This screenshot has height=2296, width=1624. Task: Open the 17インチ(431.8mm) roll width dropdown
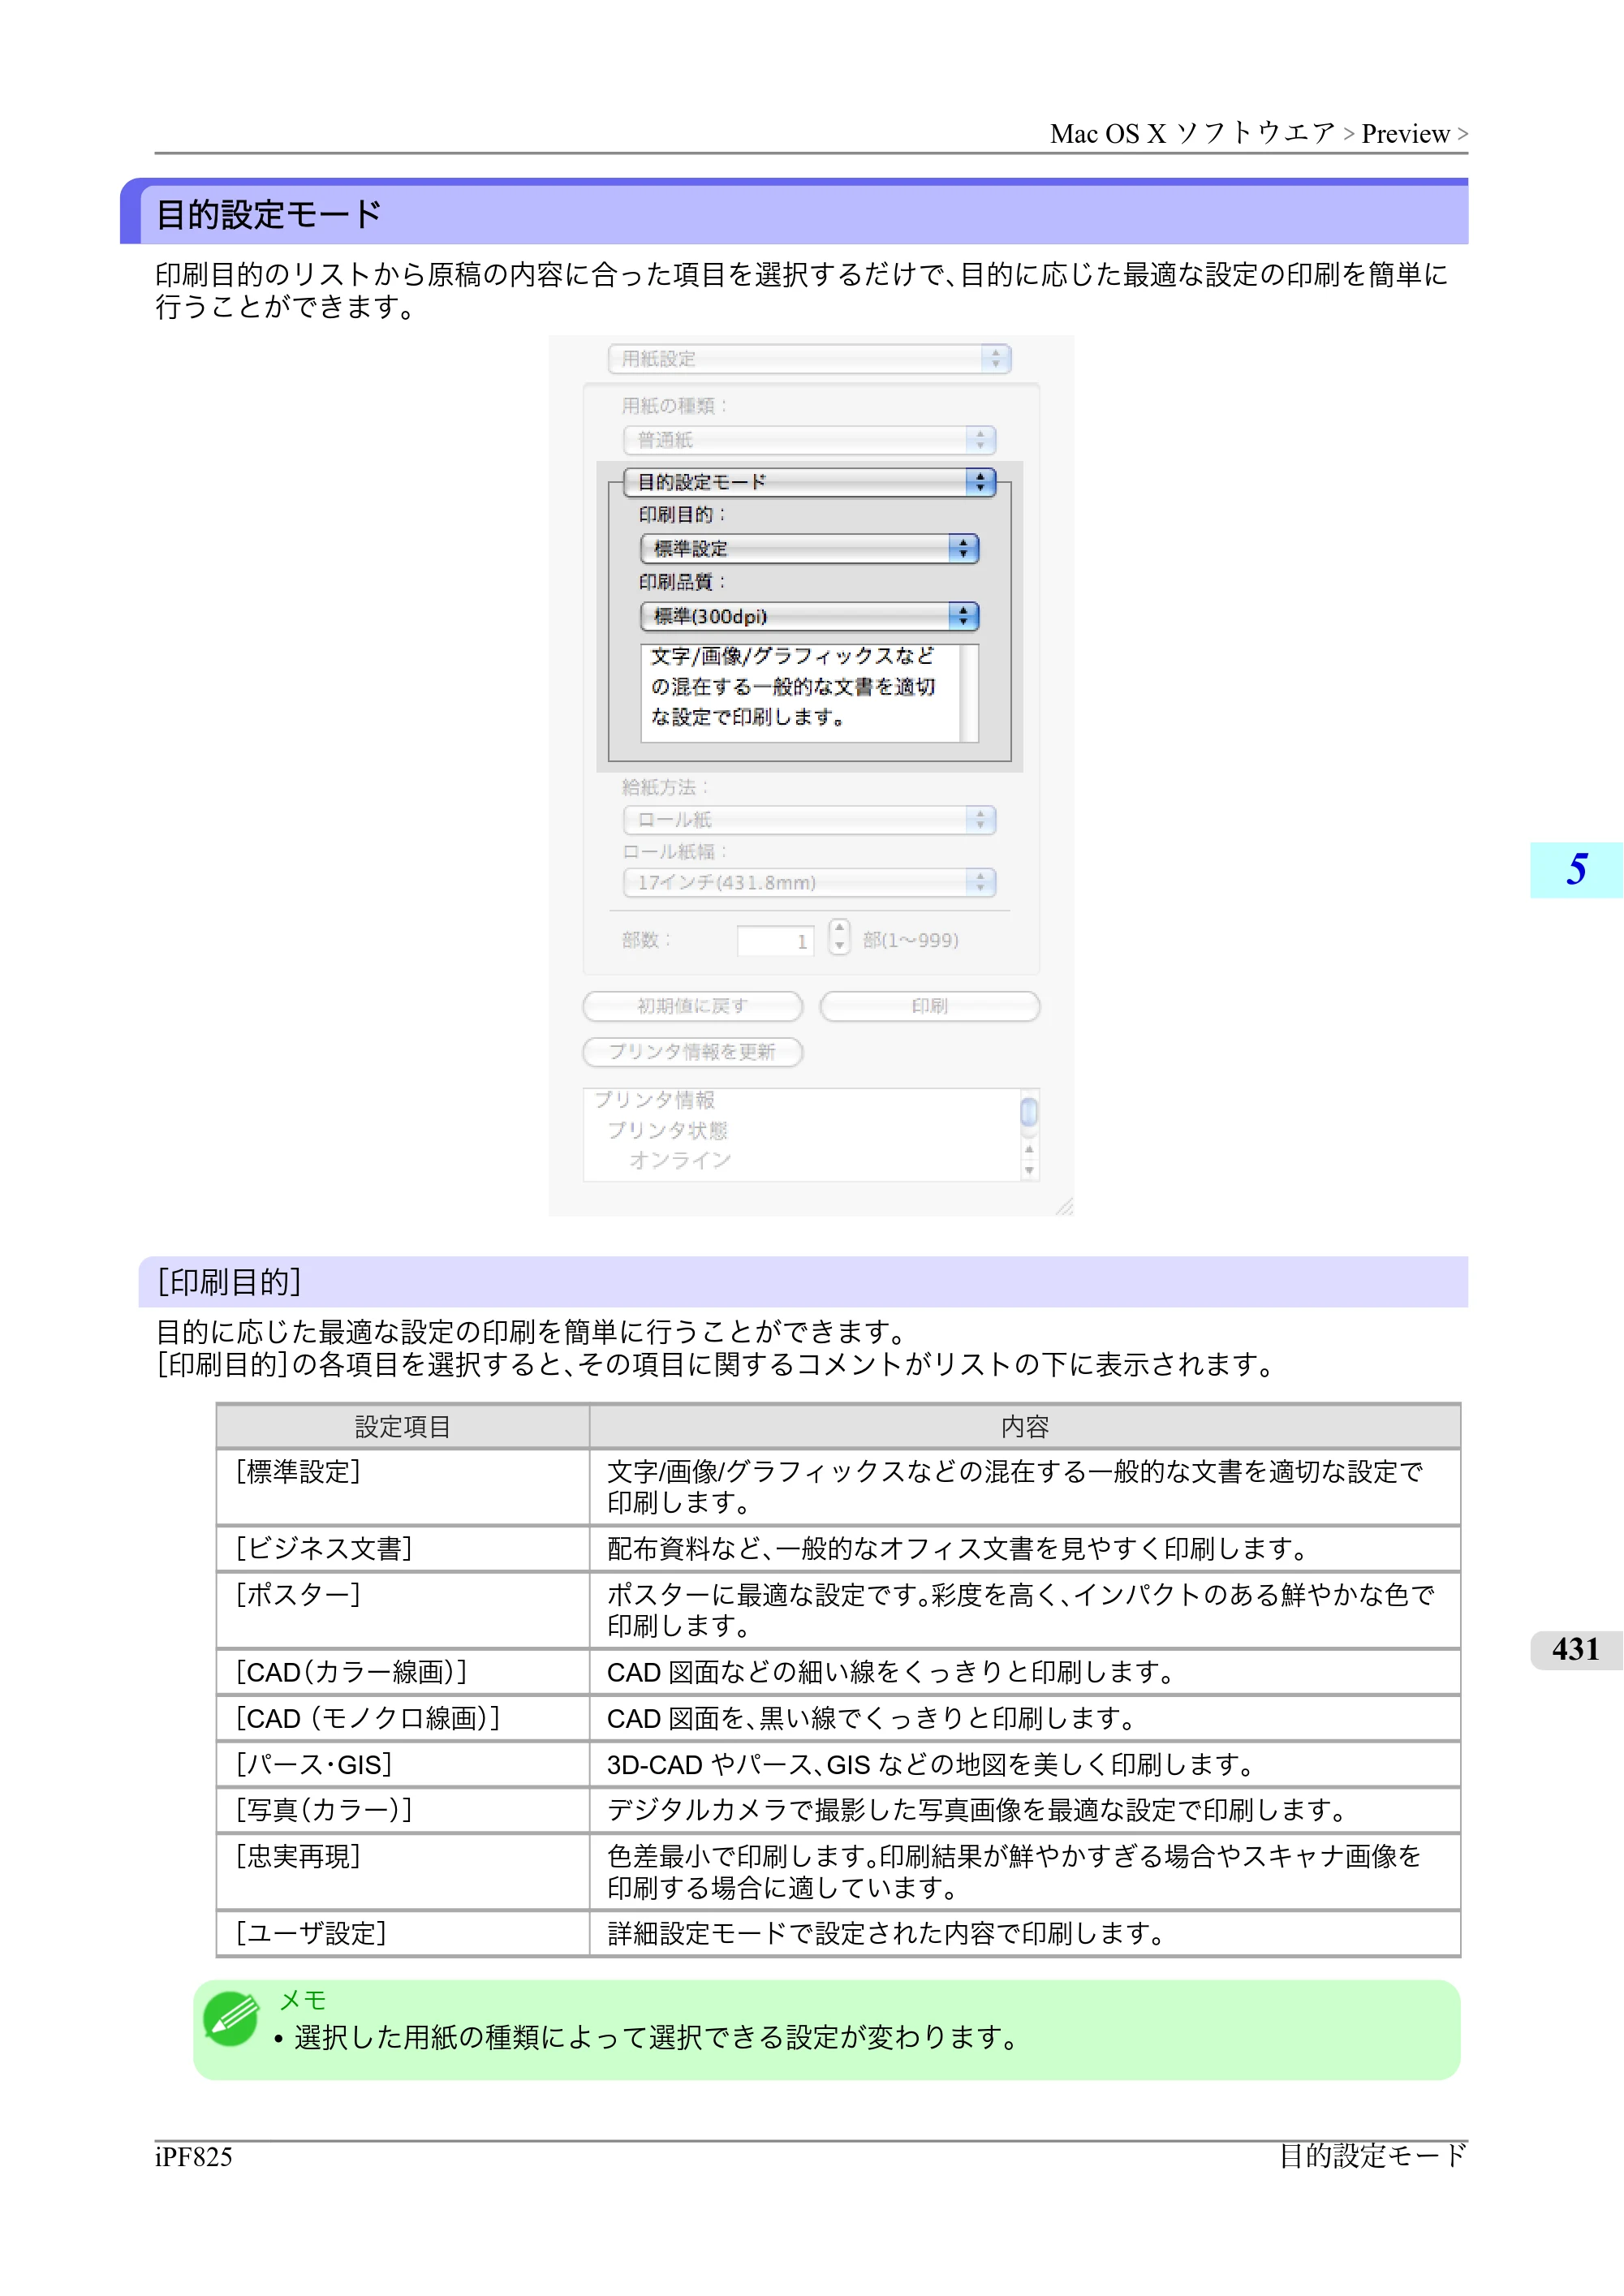coord(809,882)
